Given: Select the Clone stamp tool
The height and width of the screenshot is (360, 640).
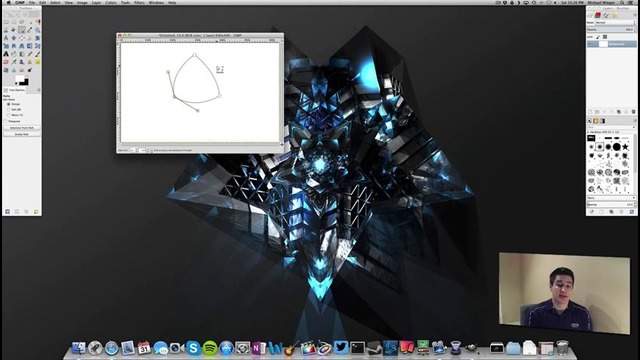Looking at the screenshot, I should coord(29,62).
